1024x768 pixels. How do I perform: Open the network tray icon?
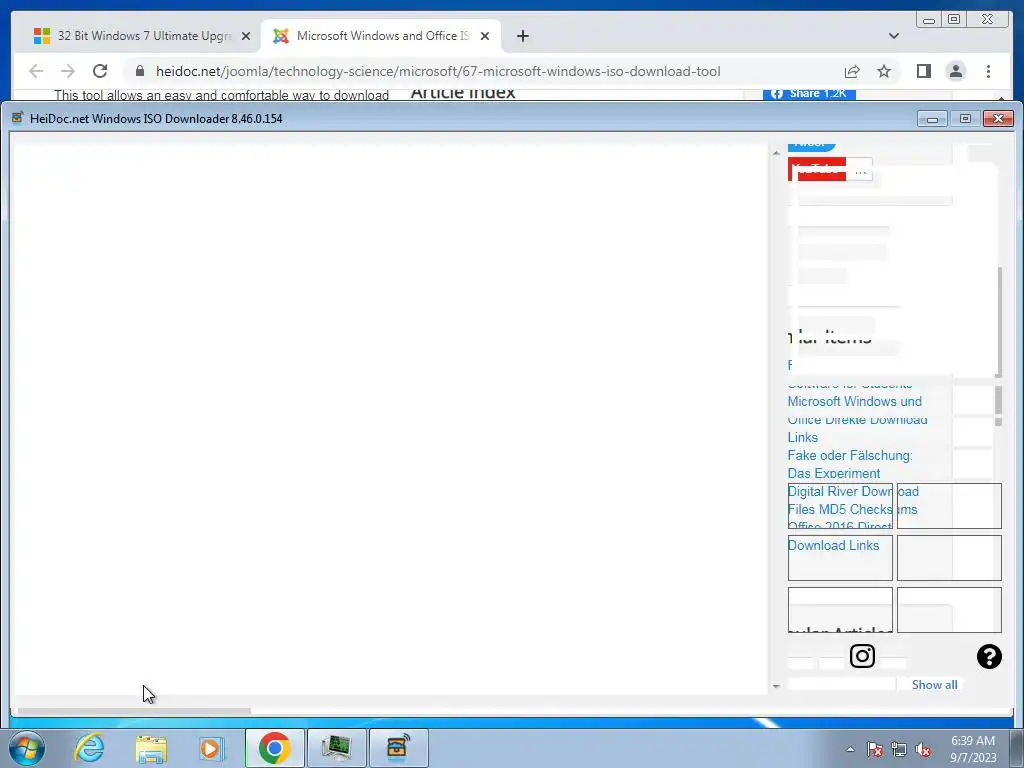pos(899,749)
